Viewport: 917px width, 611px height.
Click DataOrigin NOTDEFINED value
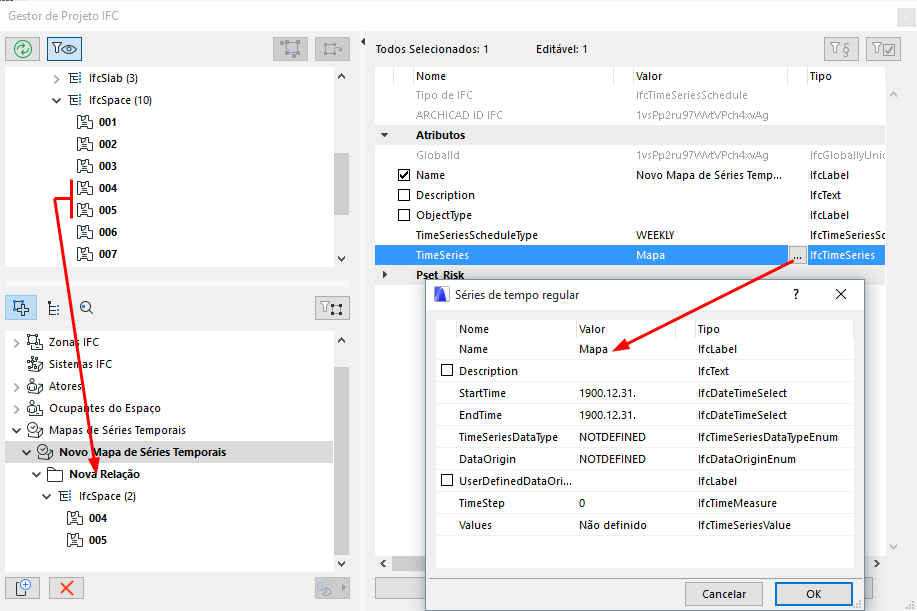coord(612,459)
